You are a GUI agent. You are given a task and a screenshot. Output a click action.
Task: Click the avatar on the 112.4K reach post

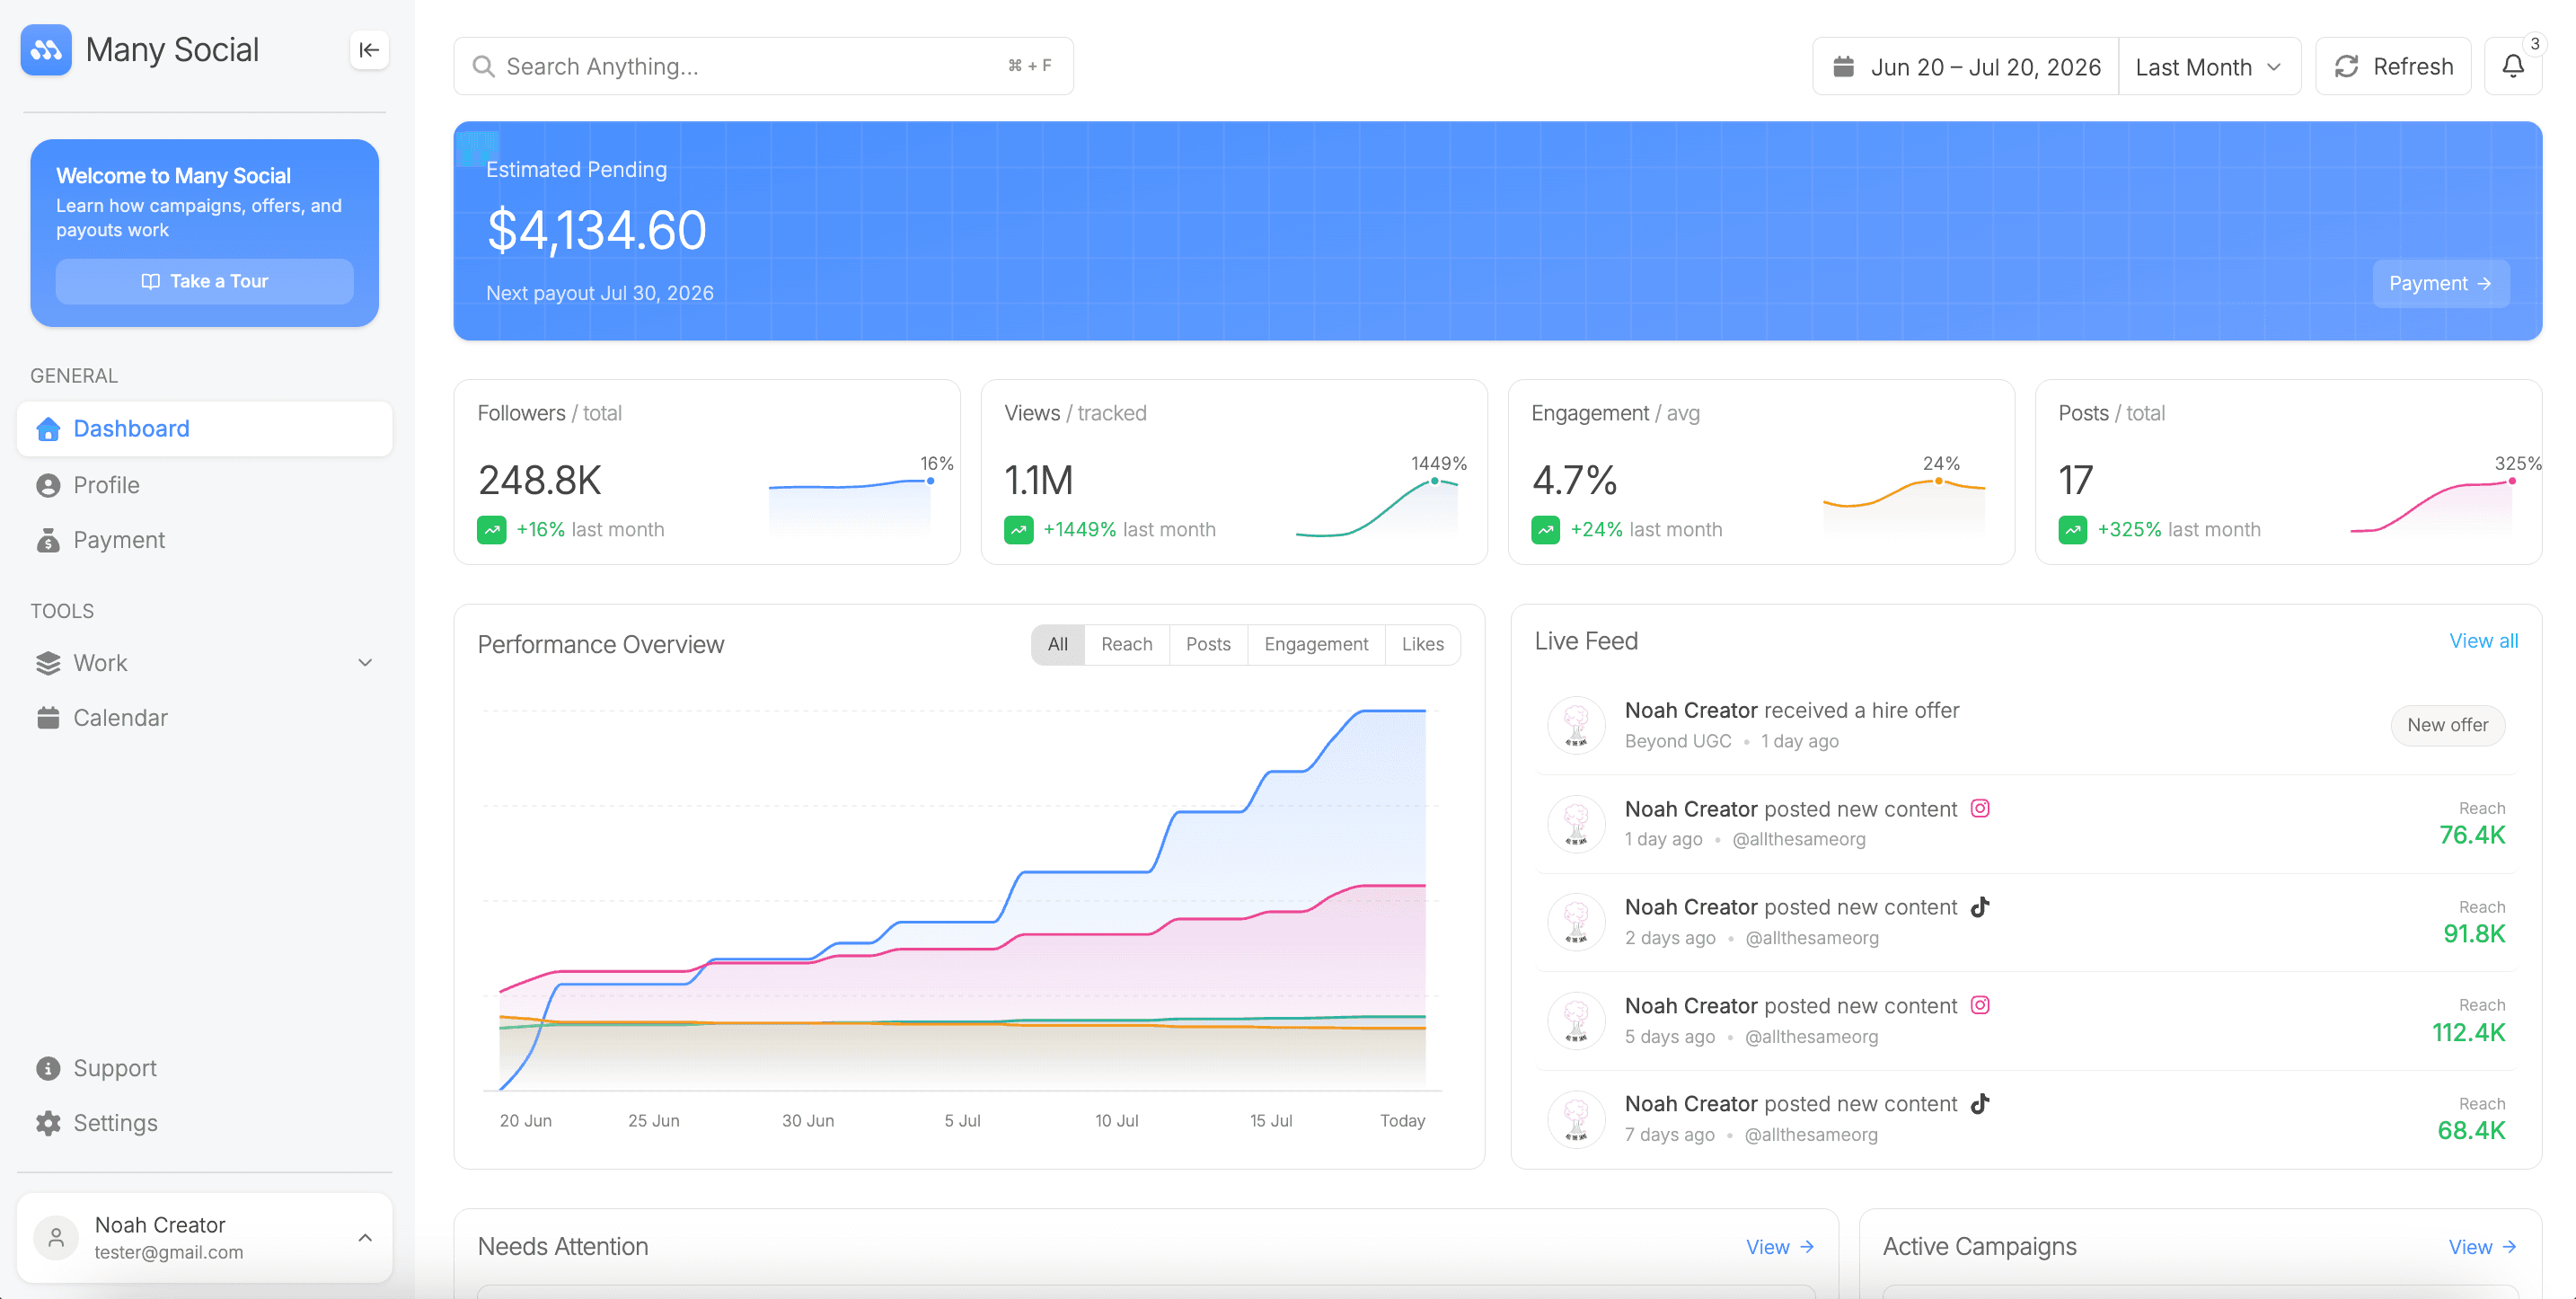coord(1577,1021)
